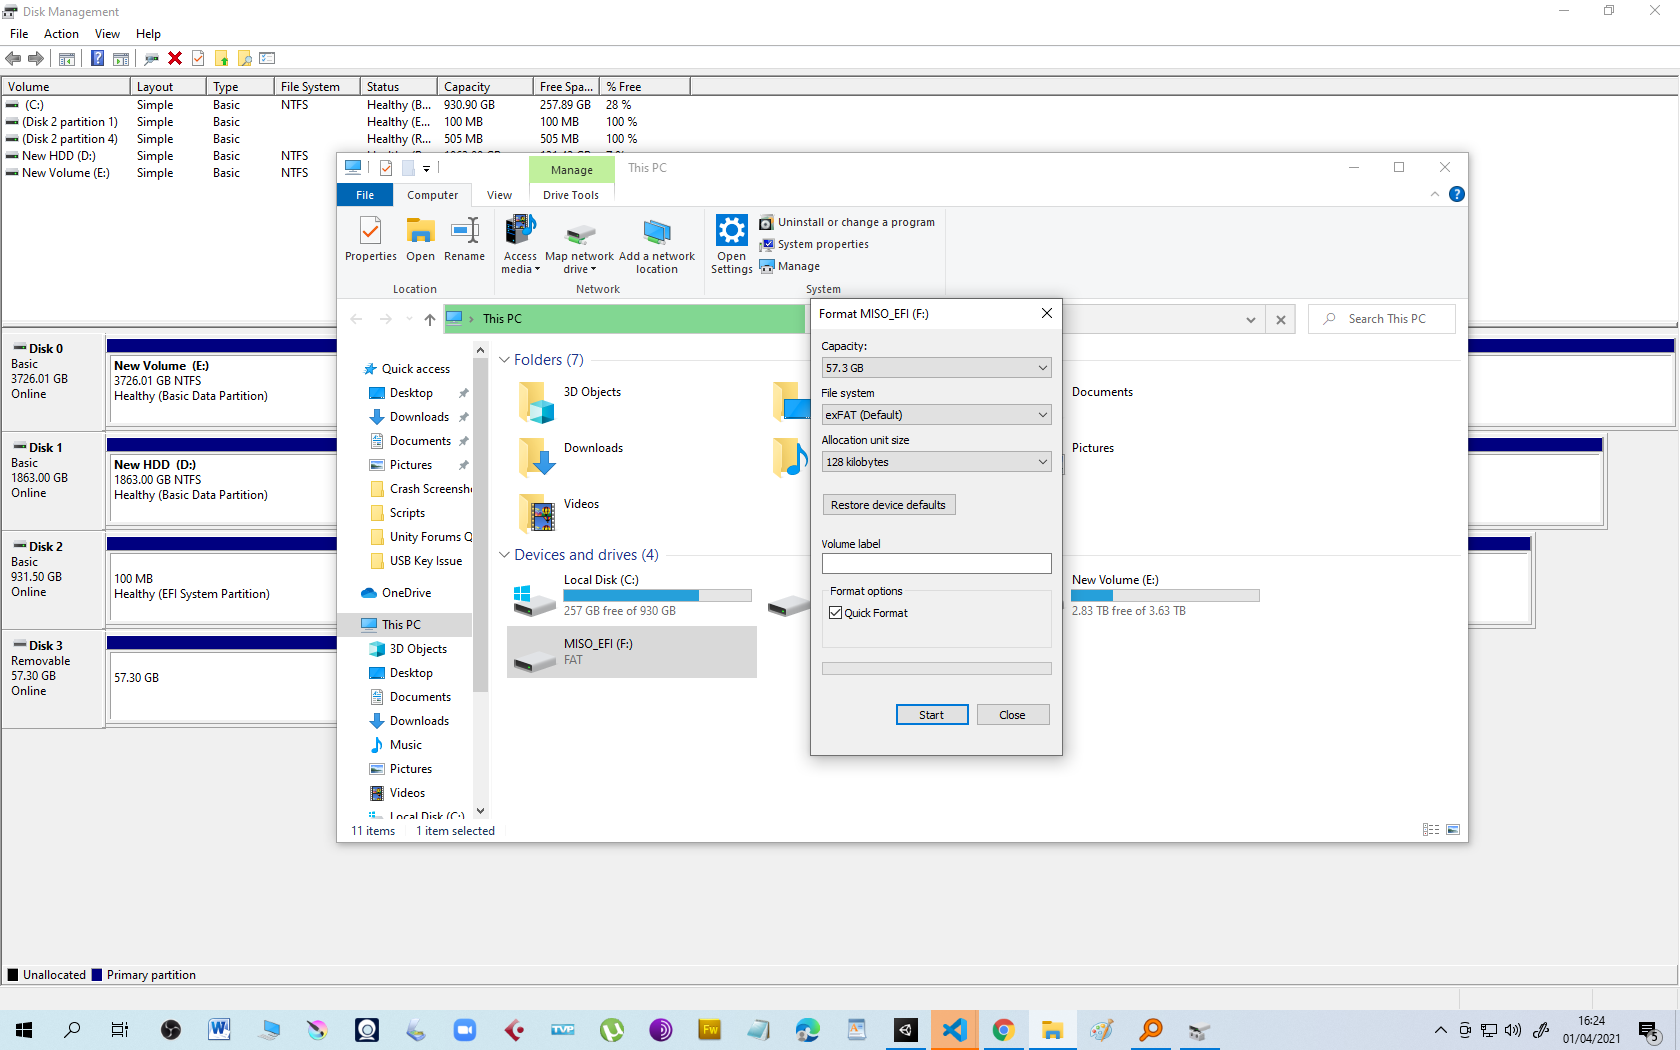Collapse the Folders (7) group

(x=504, y=360)
